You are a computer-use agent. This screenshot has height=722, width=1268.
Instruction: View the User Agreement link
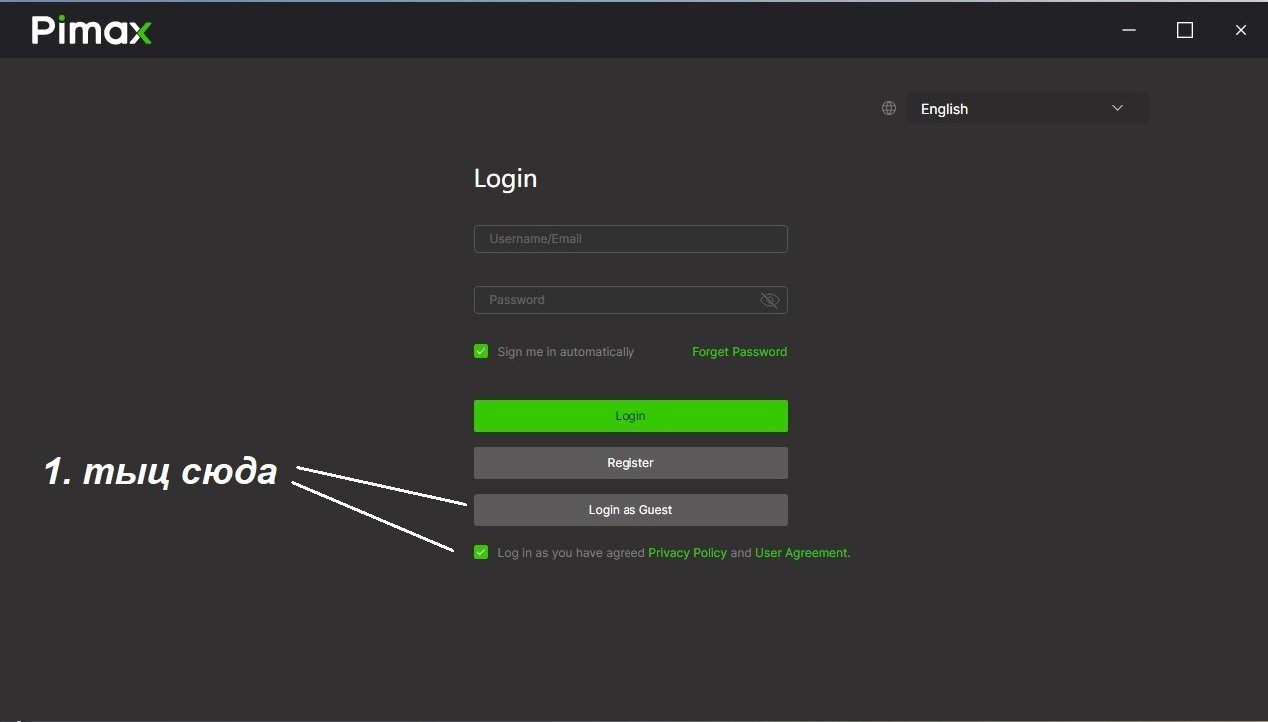coord(802,553)
